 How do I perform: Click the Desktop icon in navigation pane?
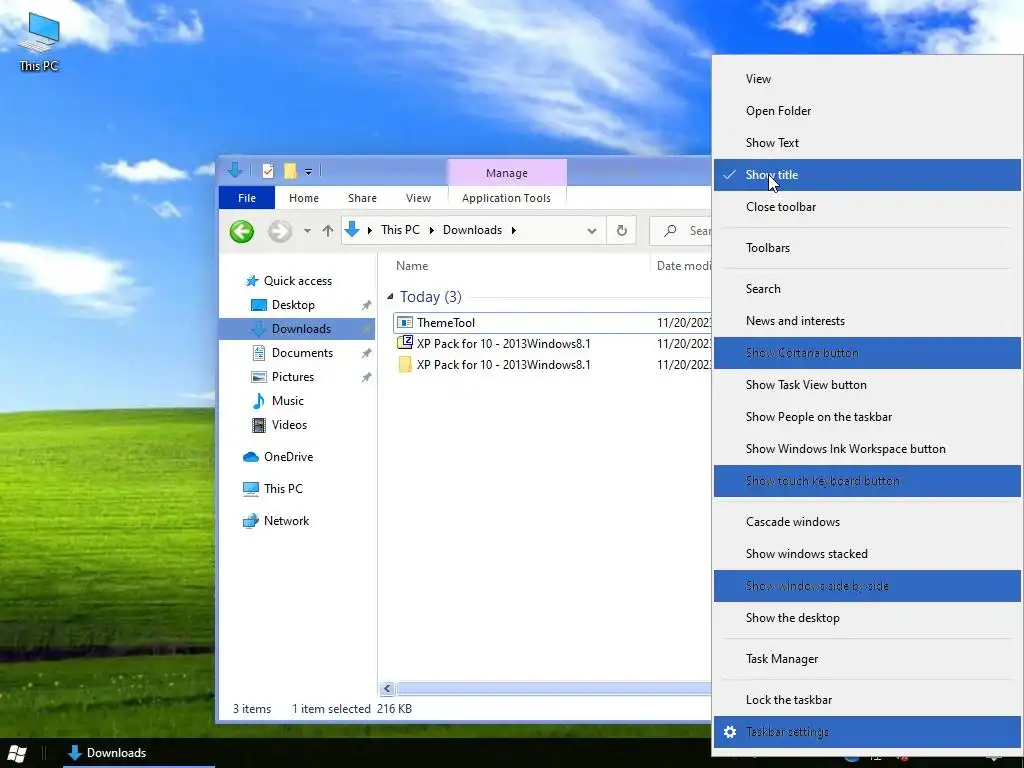[x=259, y=305]
